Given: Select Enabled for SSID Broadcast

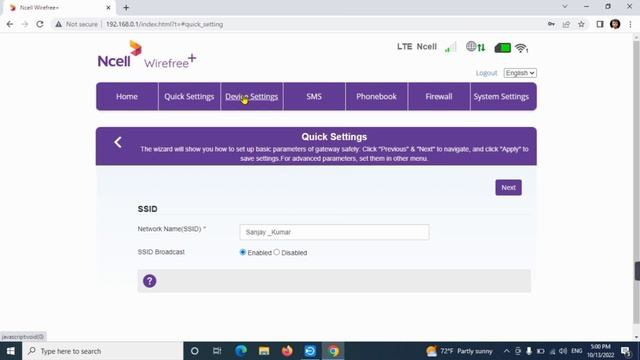Looking at the screenshot, I should 243,252.
